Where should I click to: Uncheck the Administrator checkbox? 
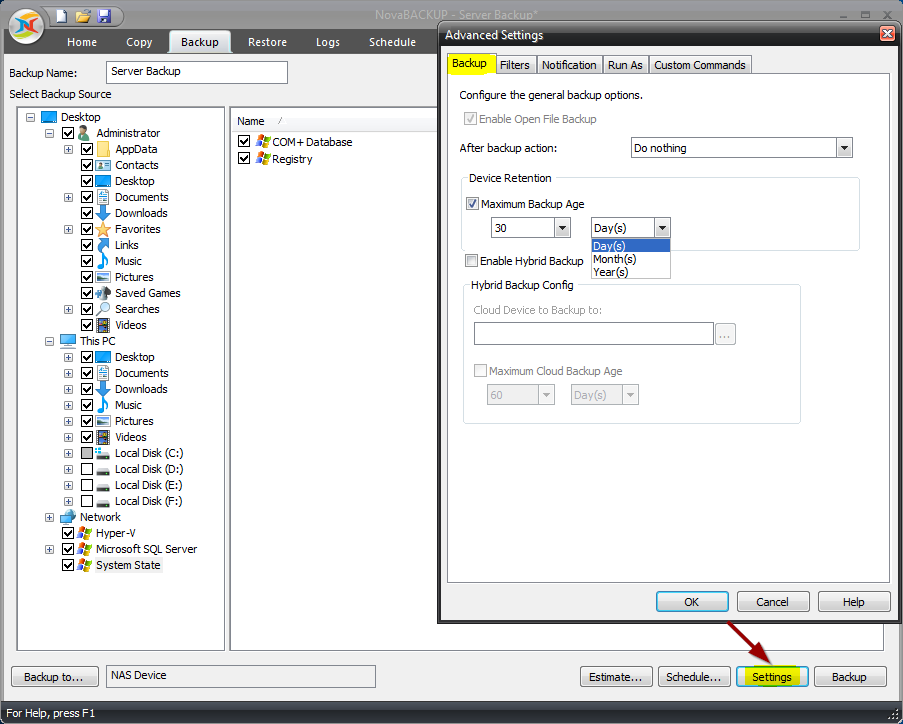(x=68, y=133)
